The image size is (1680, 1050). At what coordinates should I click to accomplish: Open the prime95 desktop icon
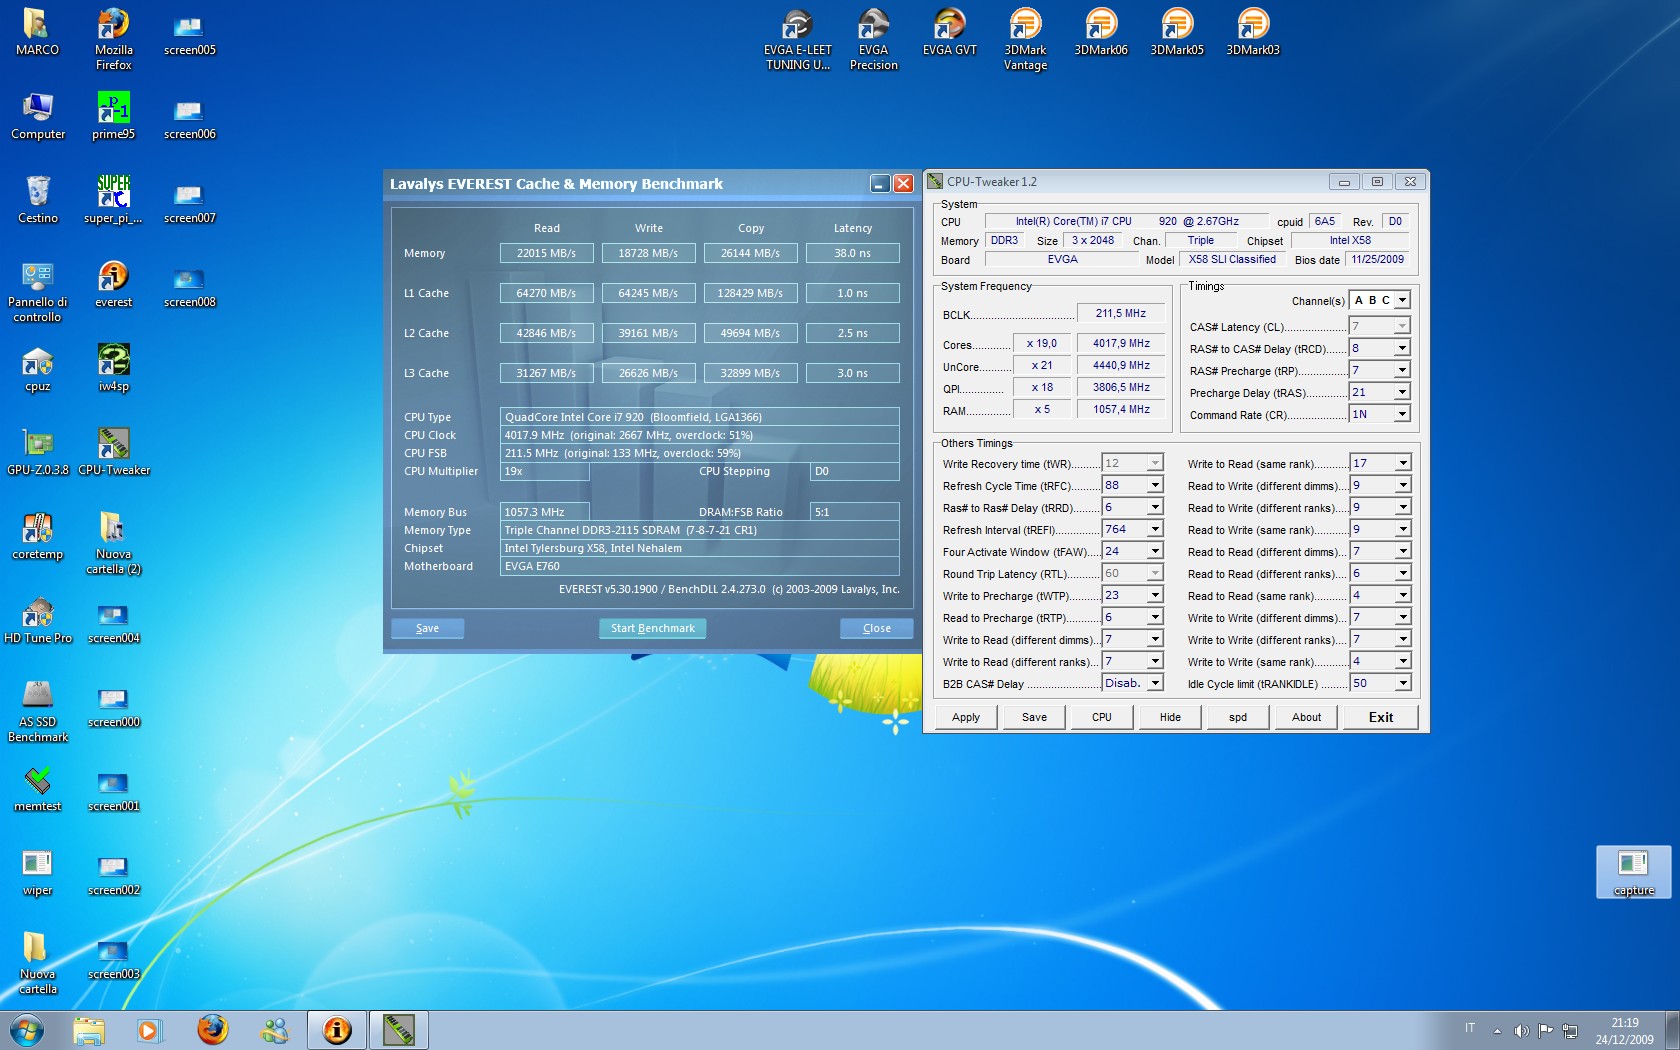click(x=113, y=116)
